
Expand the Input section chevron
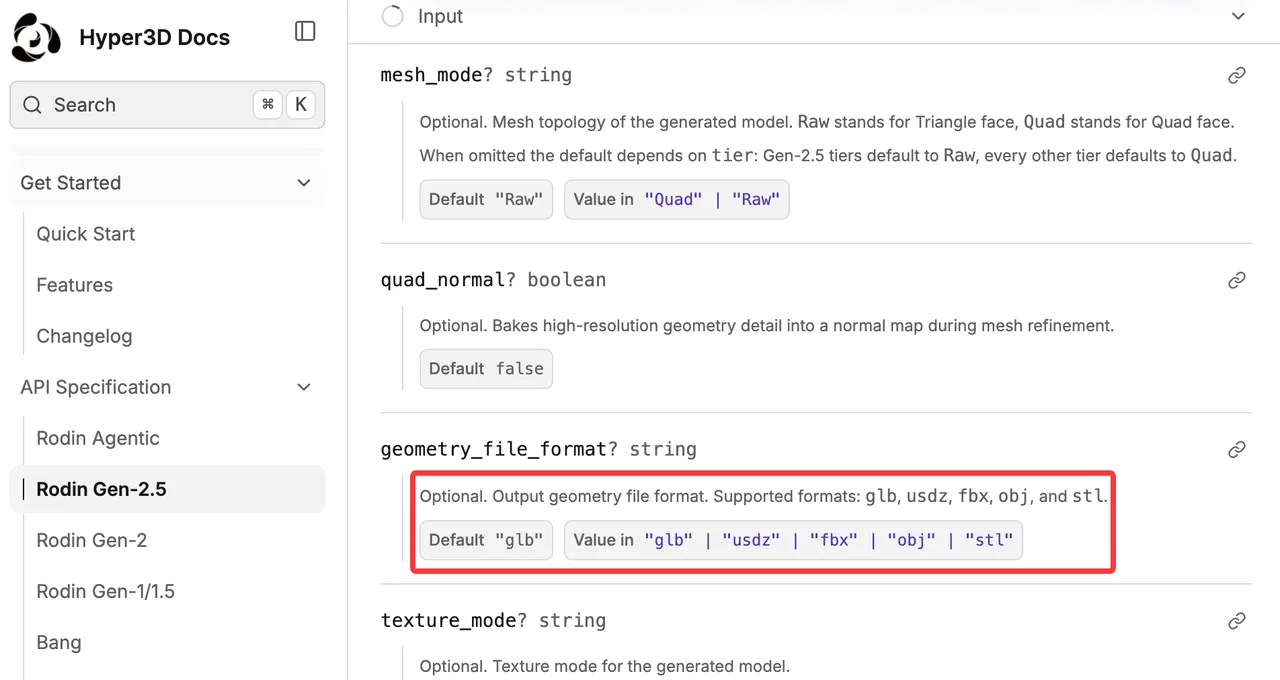(1238, 16)
